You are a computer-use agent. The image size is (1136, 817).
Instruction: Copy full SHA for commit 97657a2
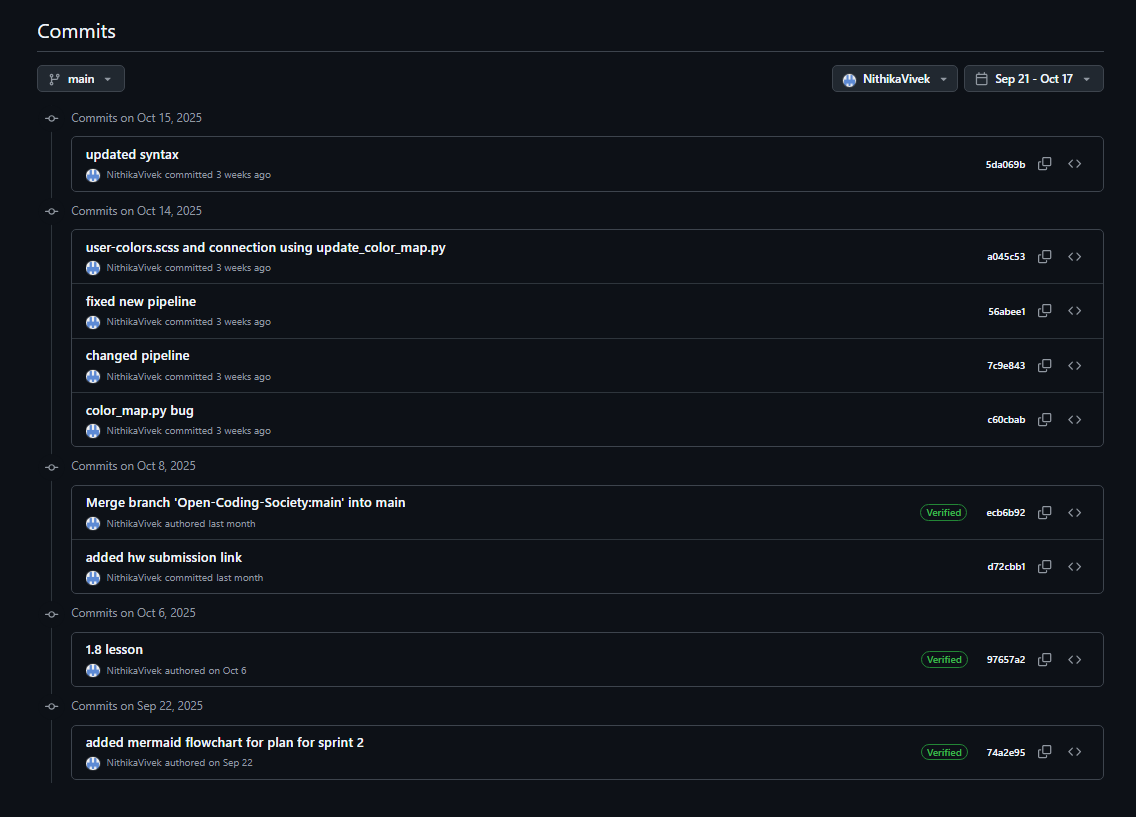1045,659
